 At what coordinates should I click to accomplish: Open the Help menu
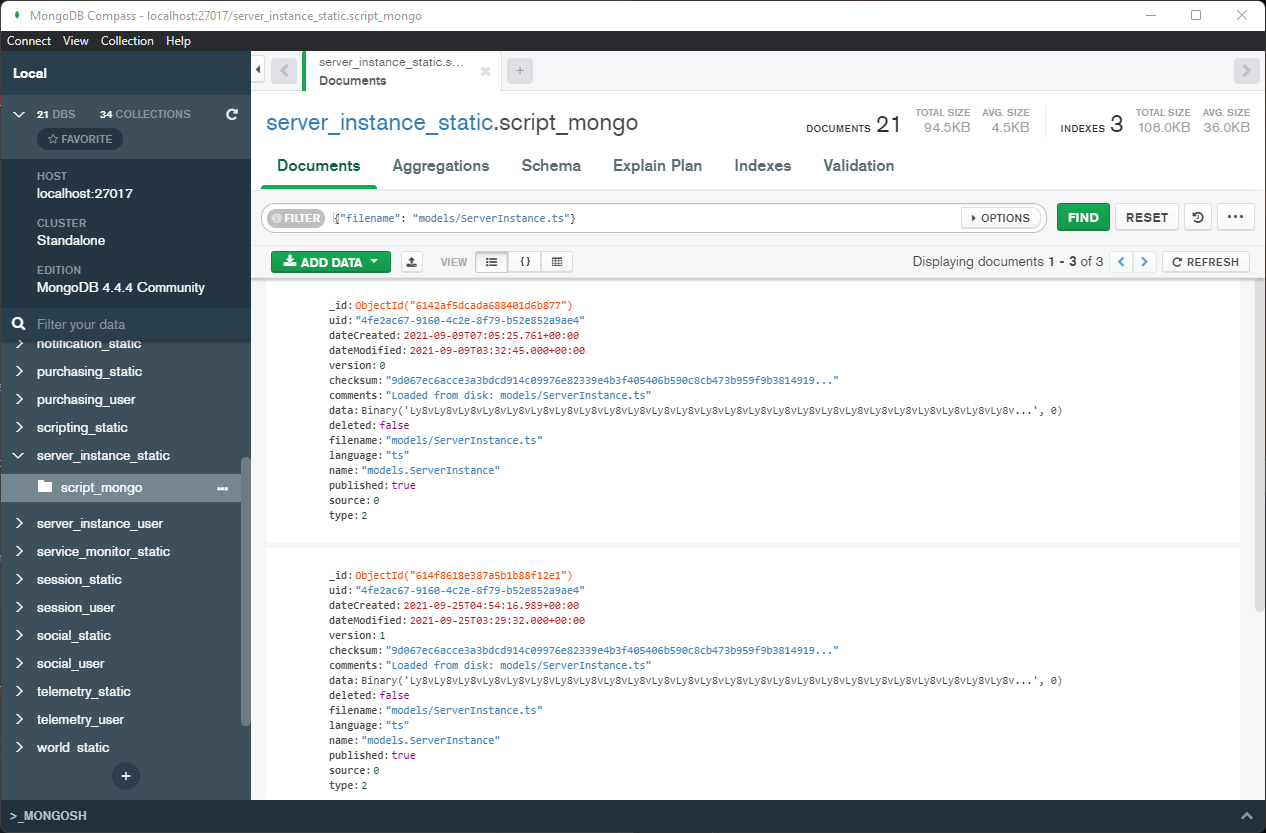tap(178, 41)
